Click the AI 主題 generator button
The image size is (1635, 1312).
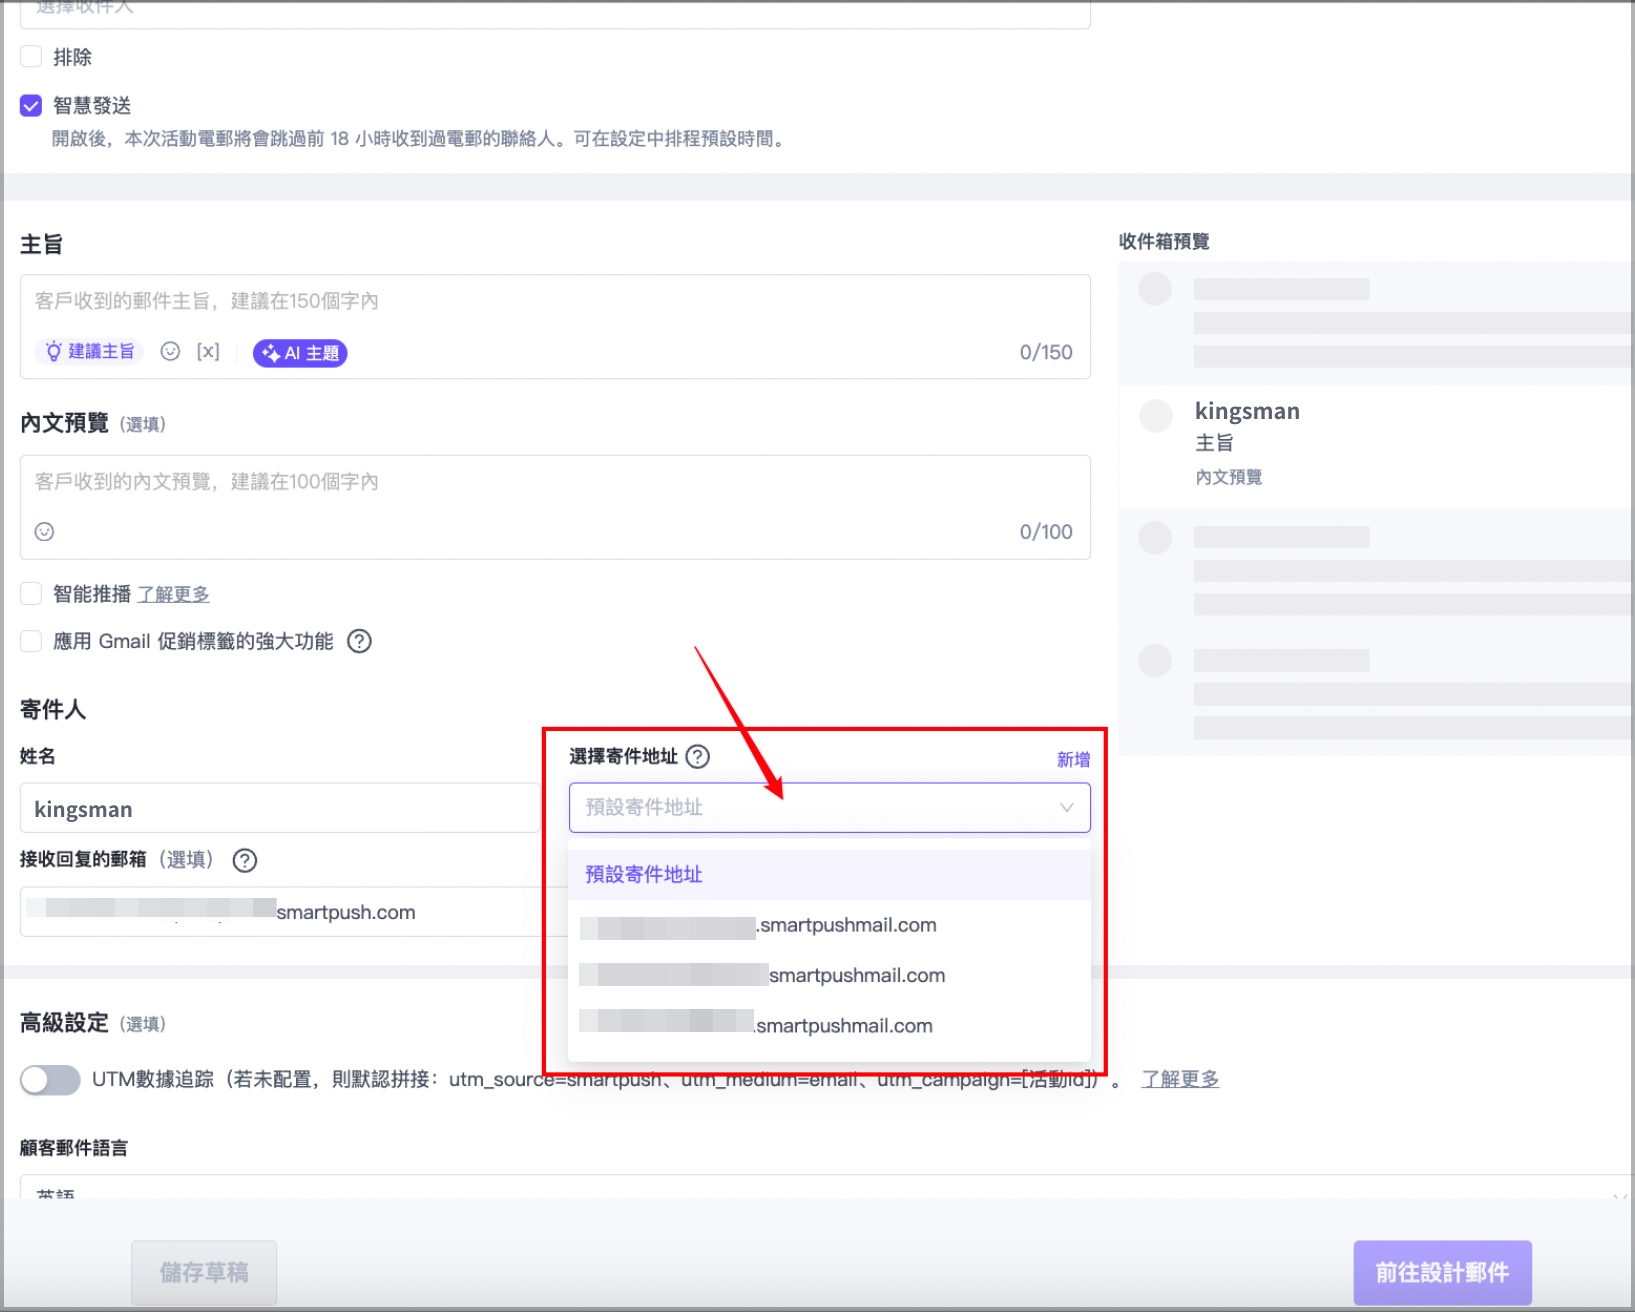click(x=300, y=353)
